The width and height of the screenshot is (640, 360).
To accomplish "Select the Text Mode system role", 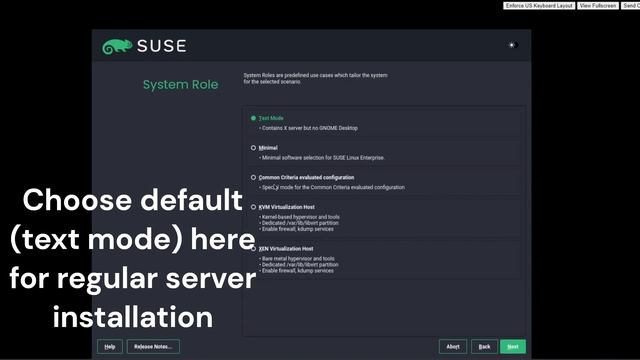I will (253, 118).
